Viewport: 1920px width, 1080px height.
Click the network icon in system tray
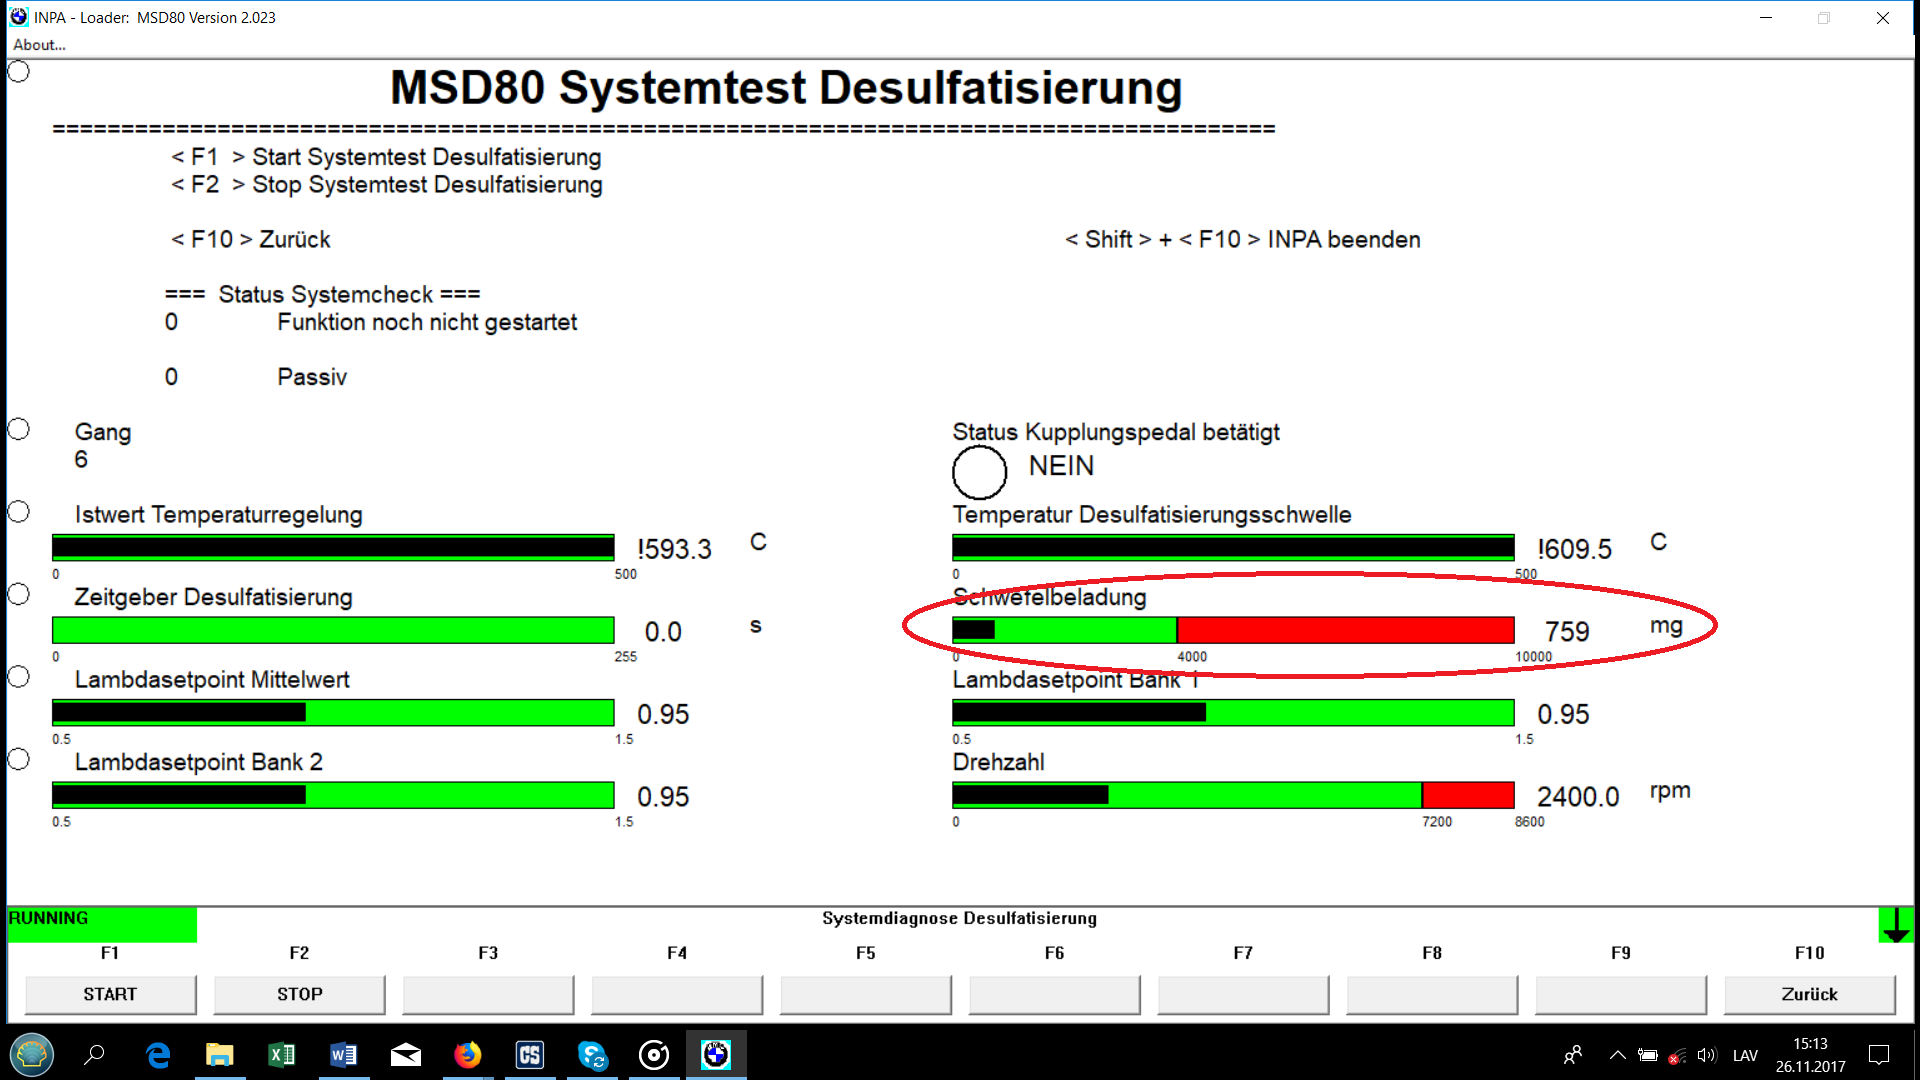[1677, 1055]
